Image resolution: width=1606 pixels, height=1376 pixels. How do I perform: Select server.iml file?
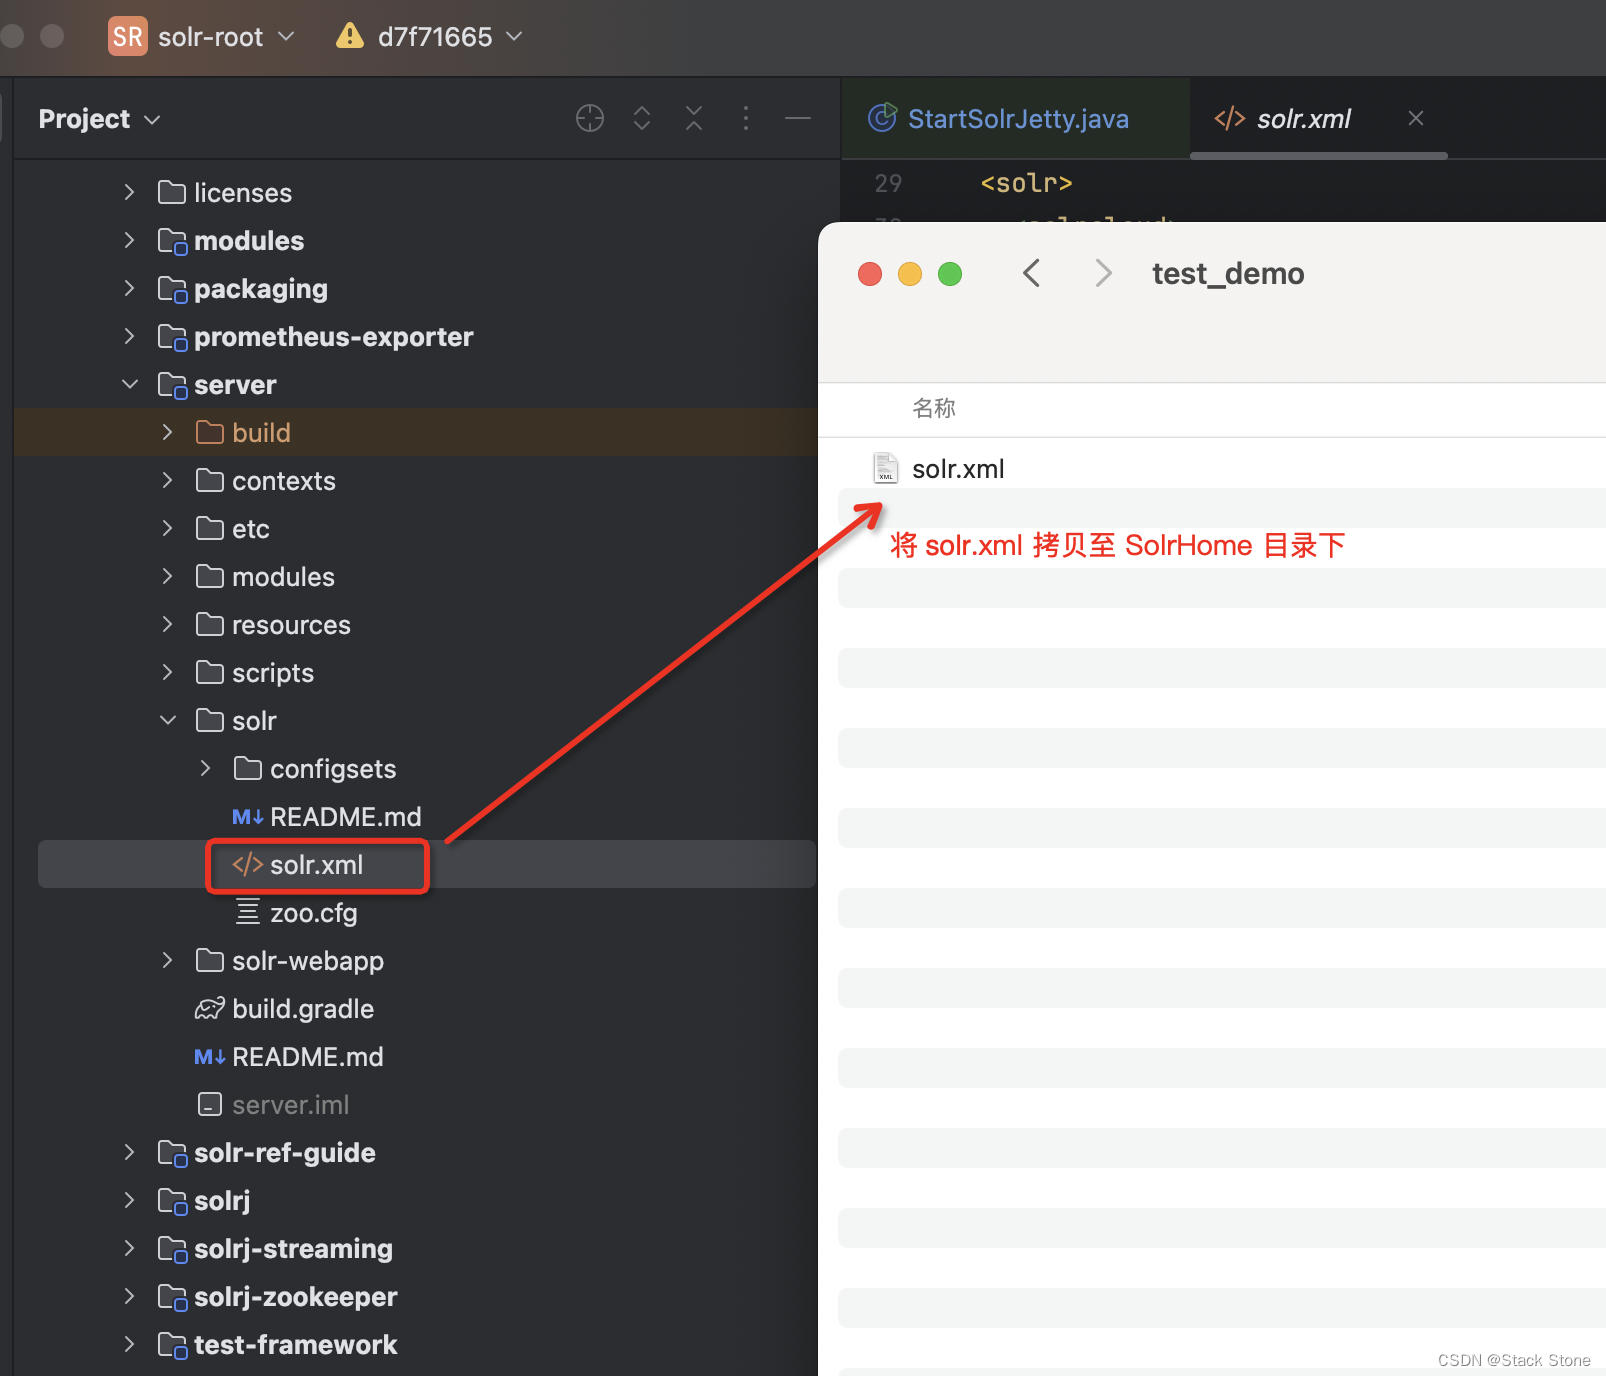[x=290, y=1105]
